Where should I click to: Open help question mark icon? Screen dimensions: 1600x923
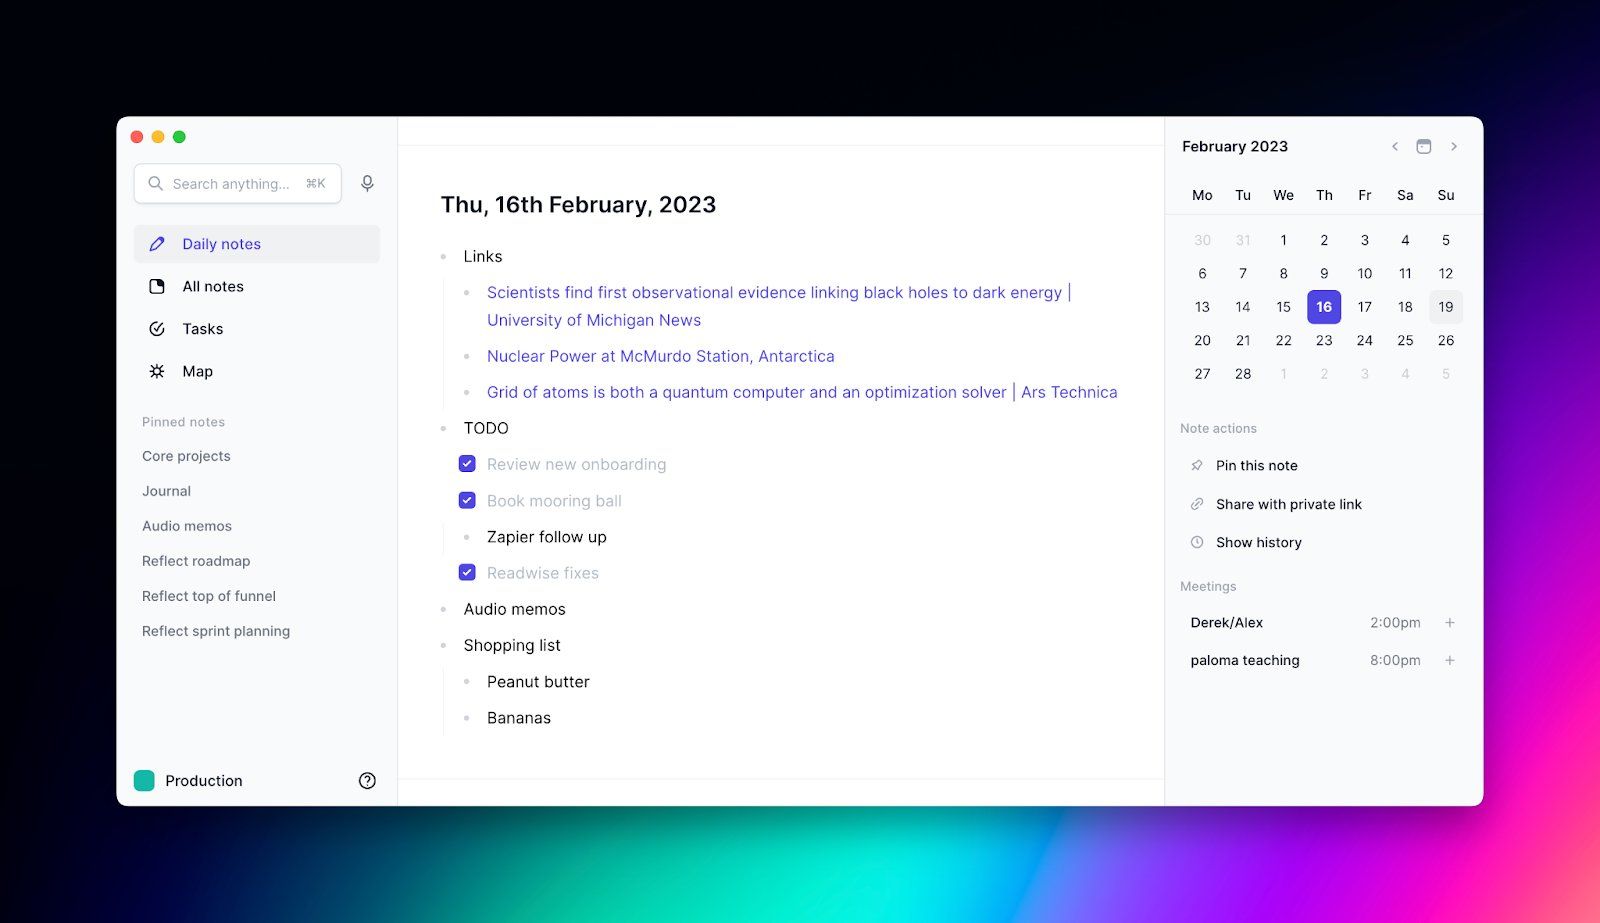(367, 781)
